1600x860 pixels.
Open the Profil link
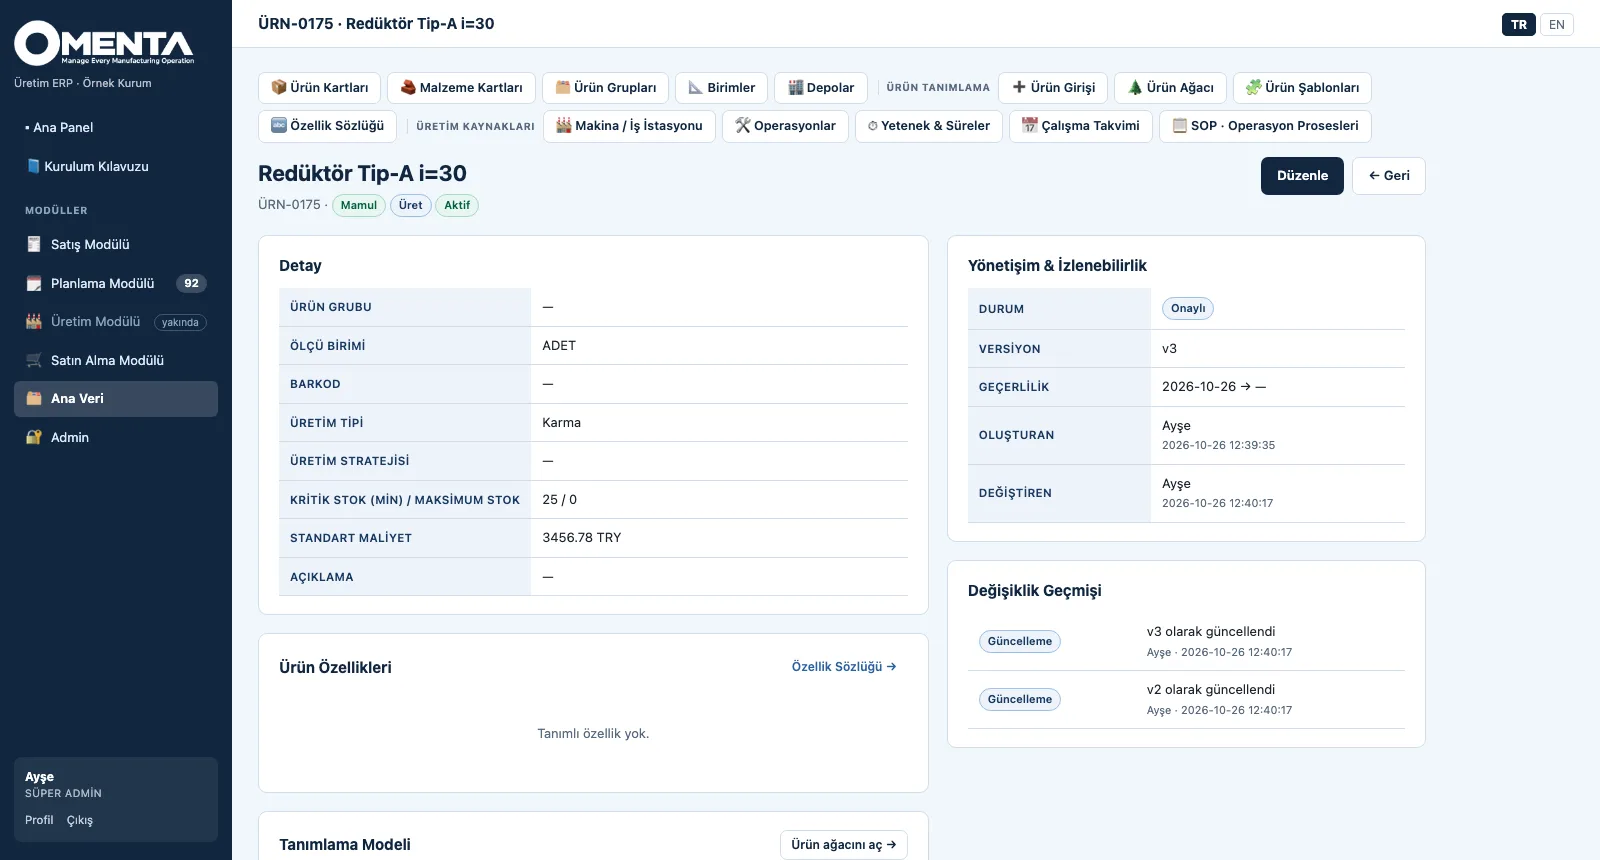pyautogui.click(x=39, y=820)
